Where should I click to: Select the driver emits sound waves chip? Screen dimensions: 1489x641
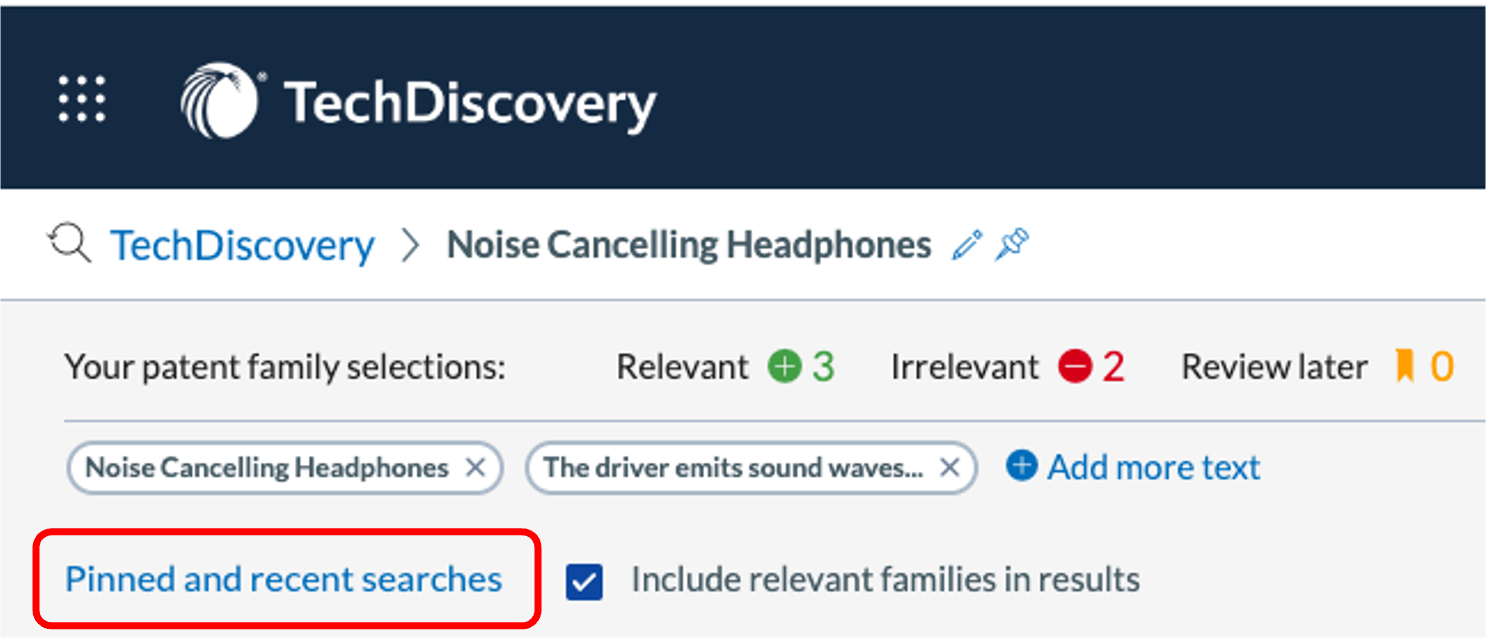pyautogui.click(x=733, y=467)
